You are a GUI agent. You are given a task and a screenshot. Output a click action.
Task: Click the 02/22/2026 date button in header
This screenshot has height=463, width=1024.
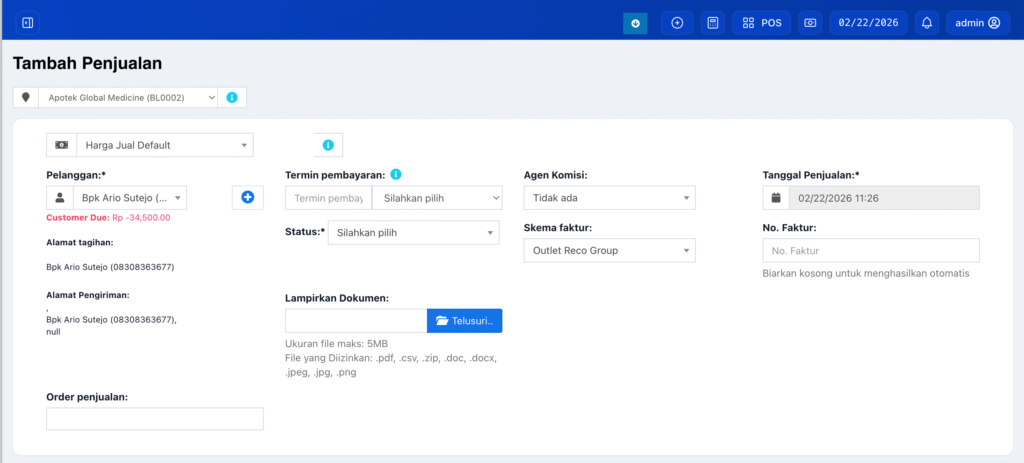pyautogui.click(x=869, y=23)
